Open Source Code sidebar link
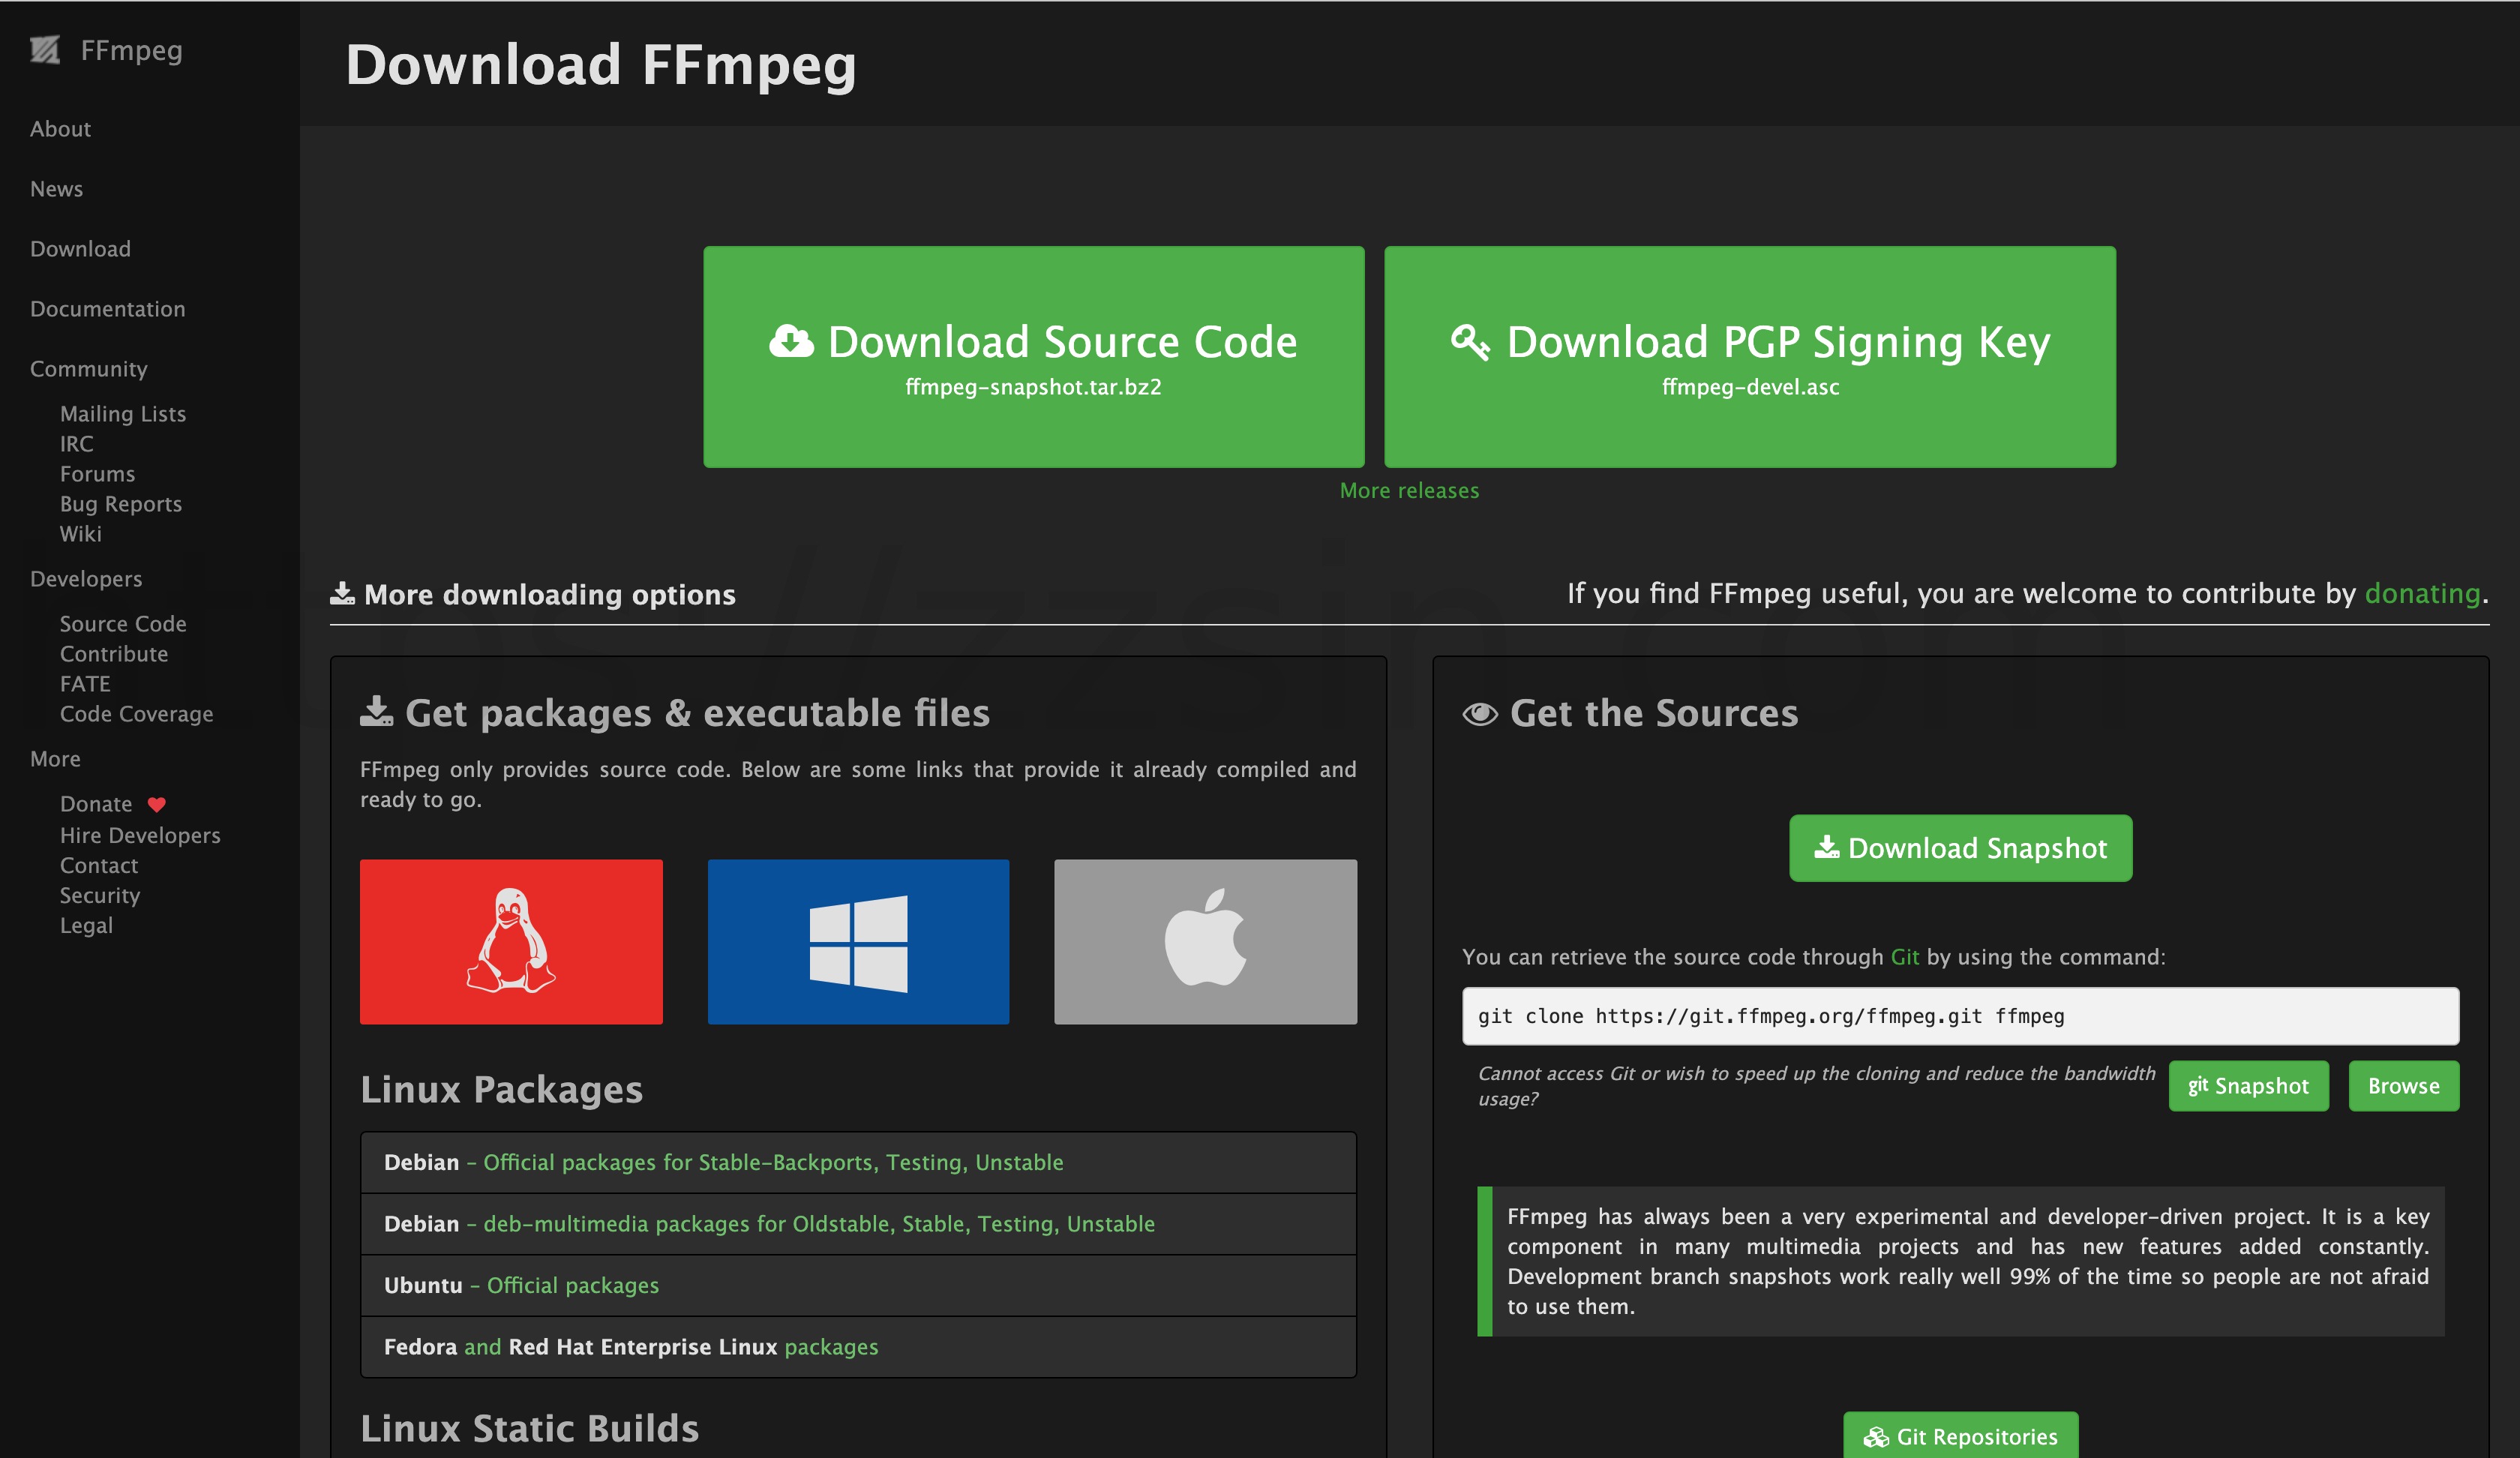The image size is (2520, 1458). (123, 624)
